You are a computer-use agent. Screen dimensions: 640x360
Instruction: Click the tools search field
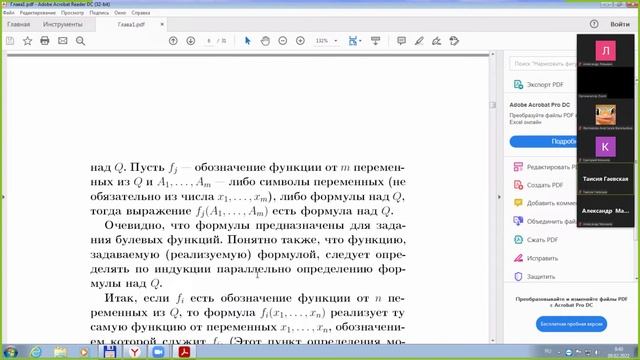click(543, 64)
